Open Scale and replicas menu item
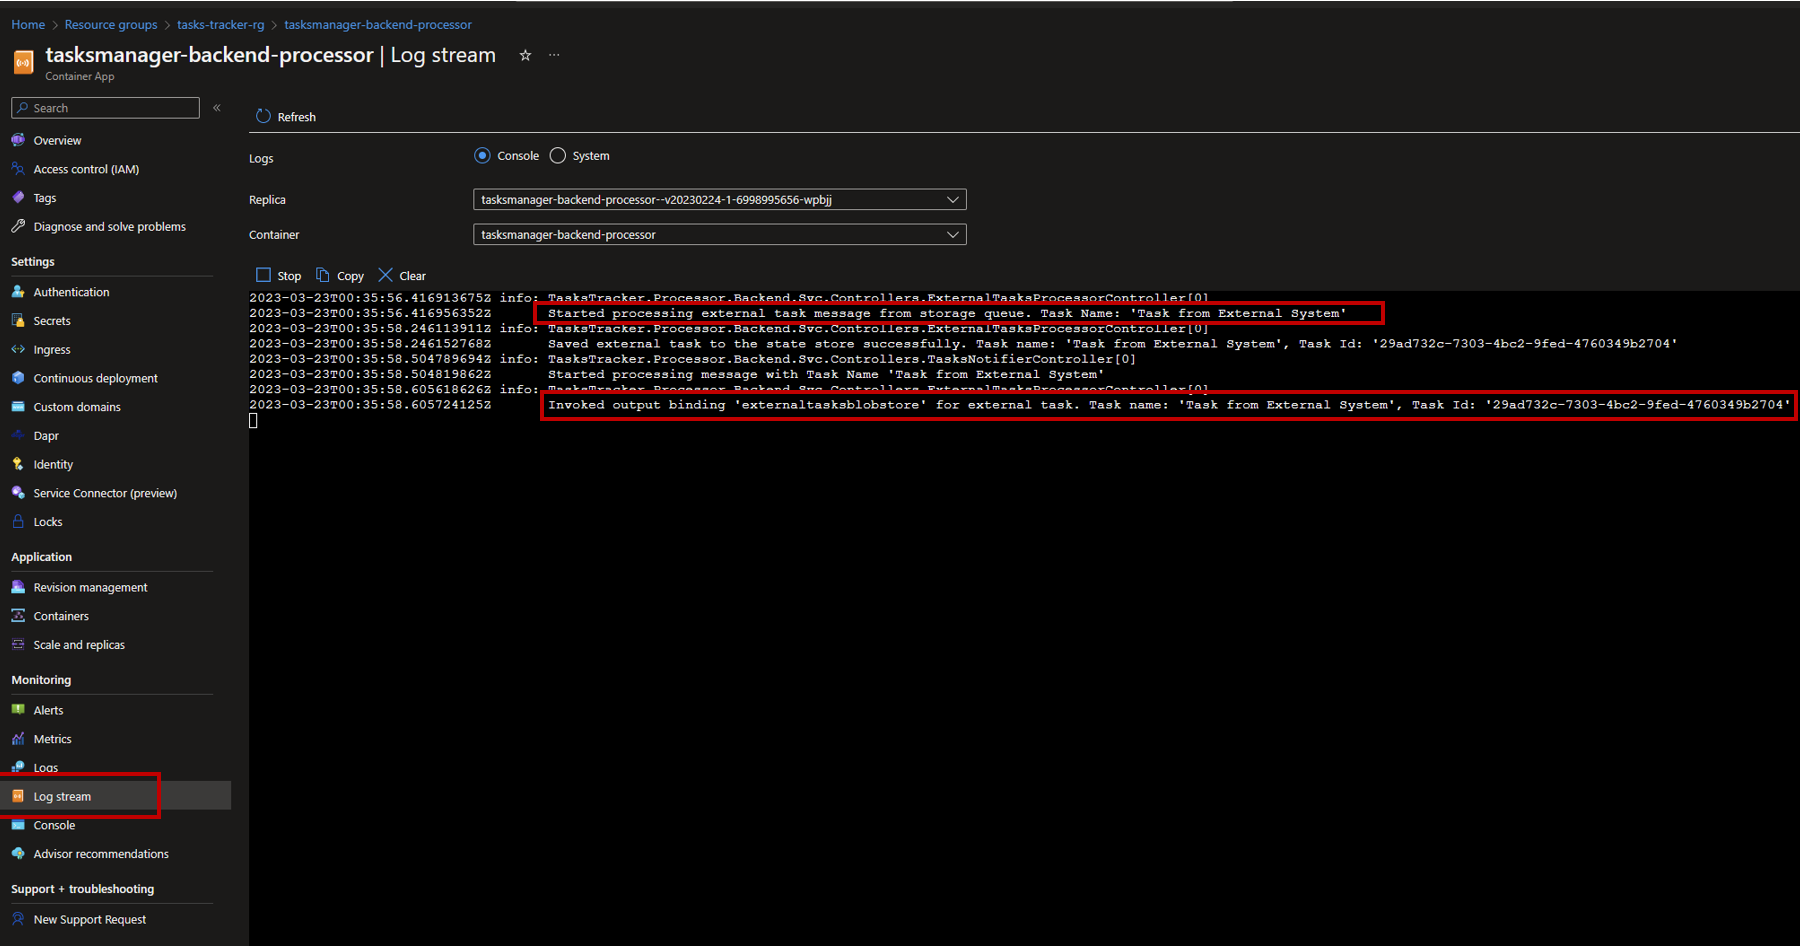 coord(79,645)
